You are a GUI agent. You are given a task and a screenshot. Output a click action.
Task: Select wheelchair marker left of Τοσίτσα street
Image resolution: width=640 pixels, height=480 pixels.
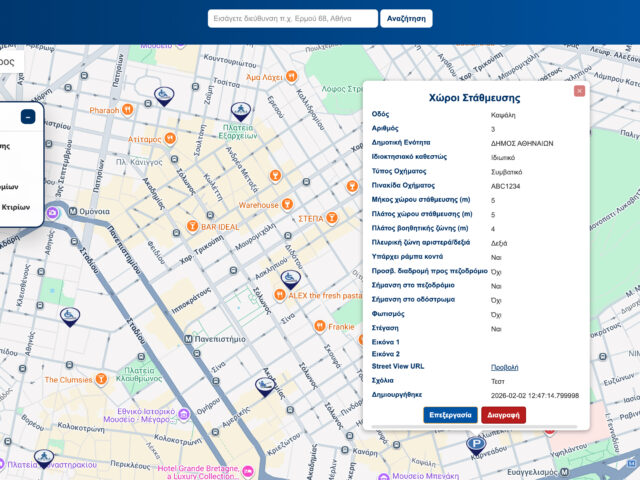coord(164,97)
